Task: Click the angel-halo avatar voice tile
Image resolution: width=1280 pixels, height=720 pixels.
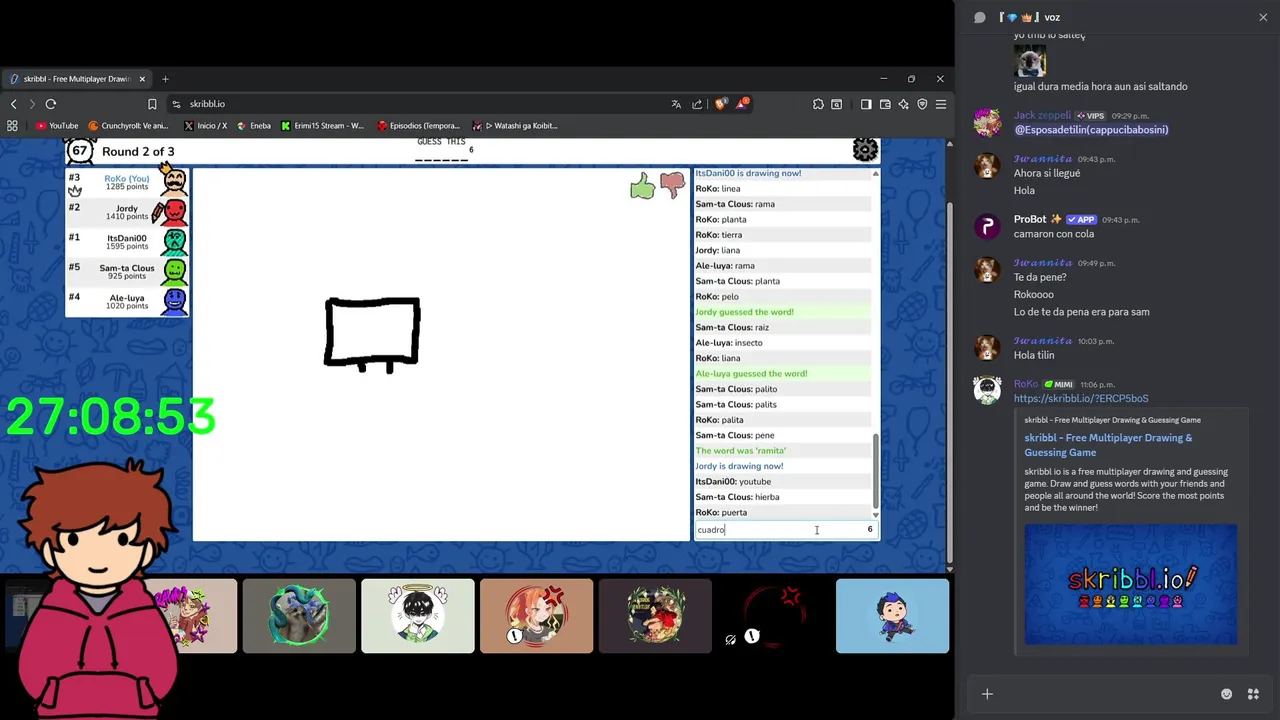Action: (418, 616)
